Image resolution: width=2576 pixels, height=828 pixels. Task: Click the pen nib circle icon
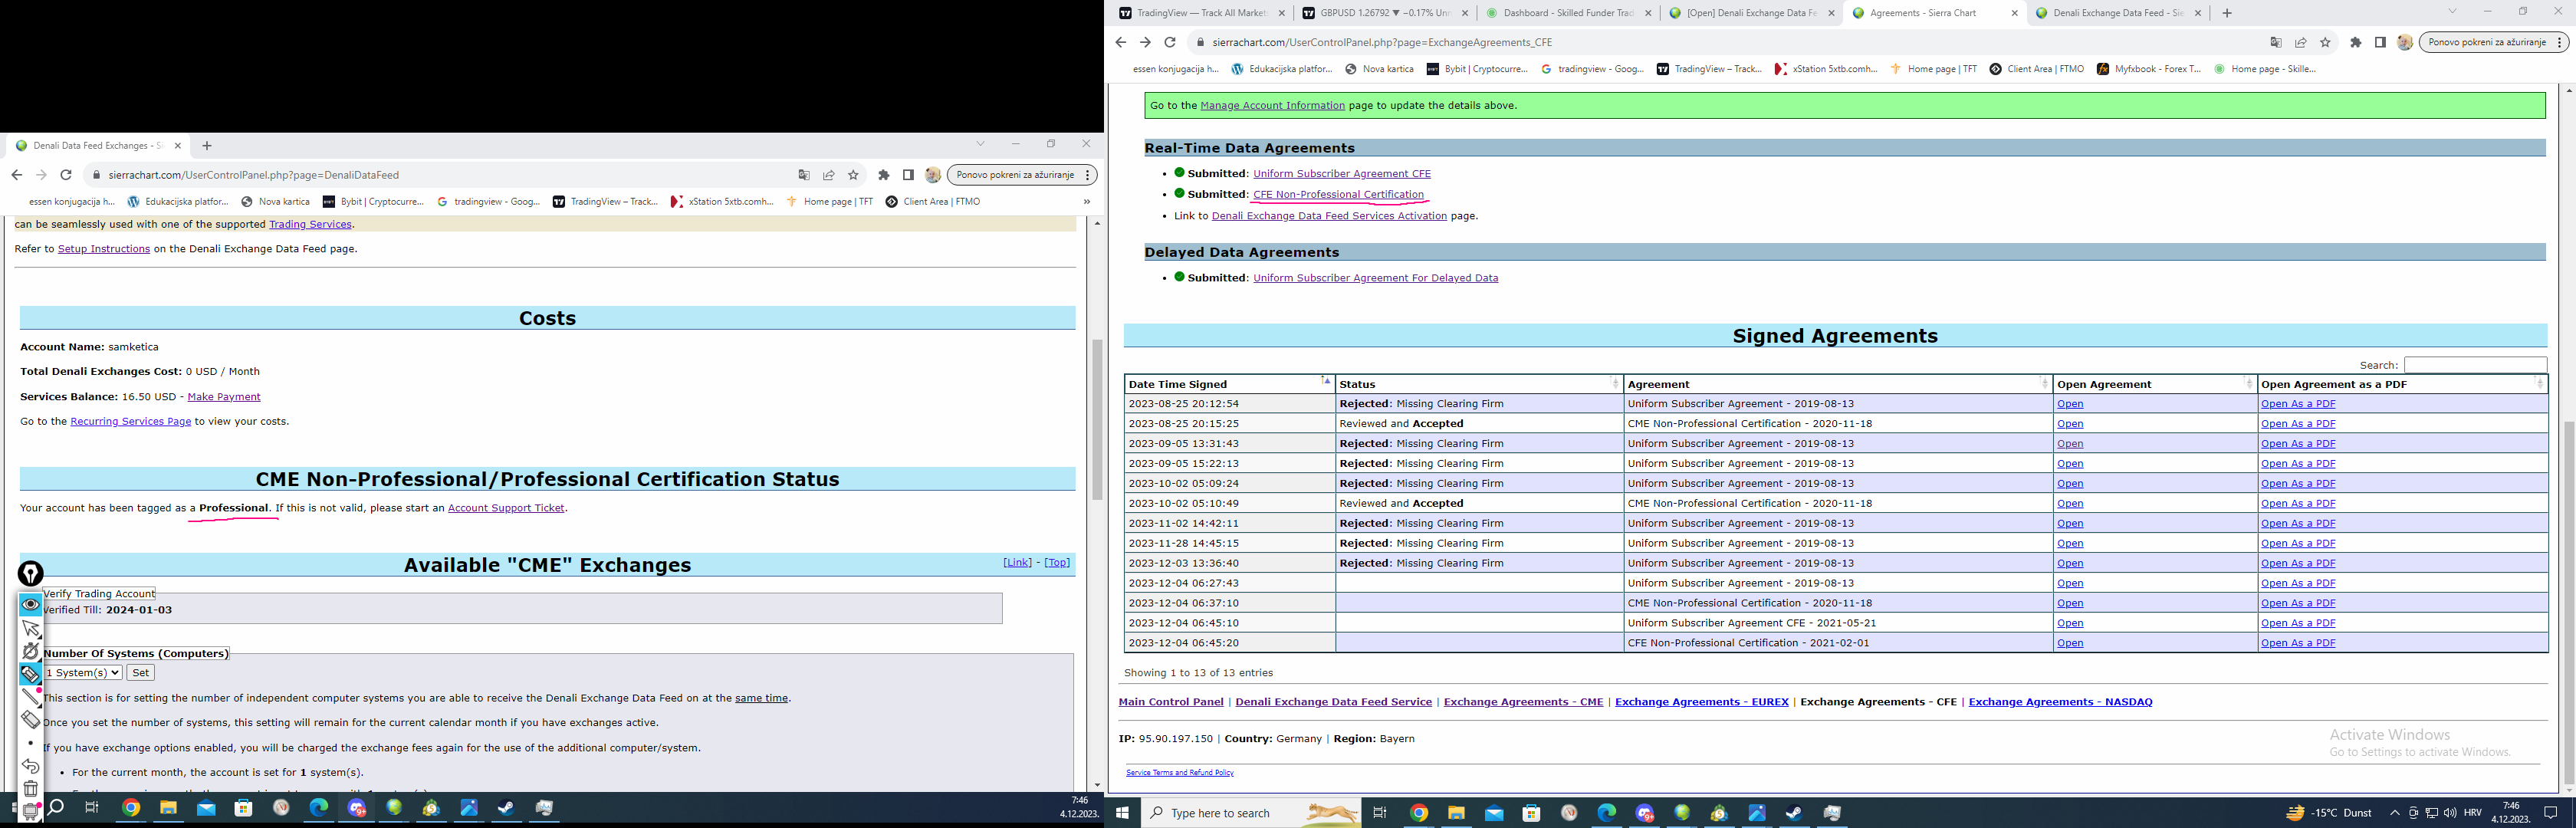[31, 573]
